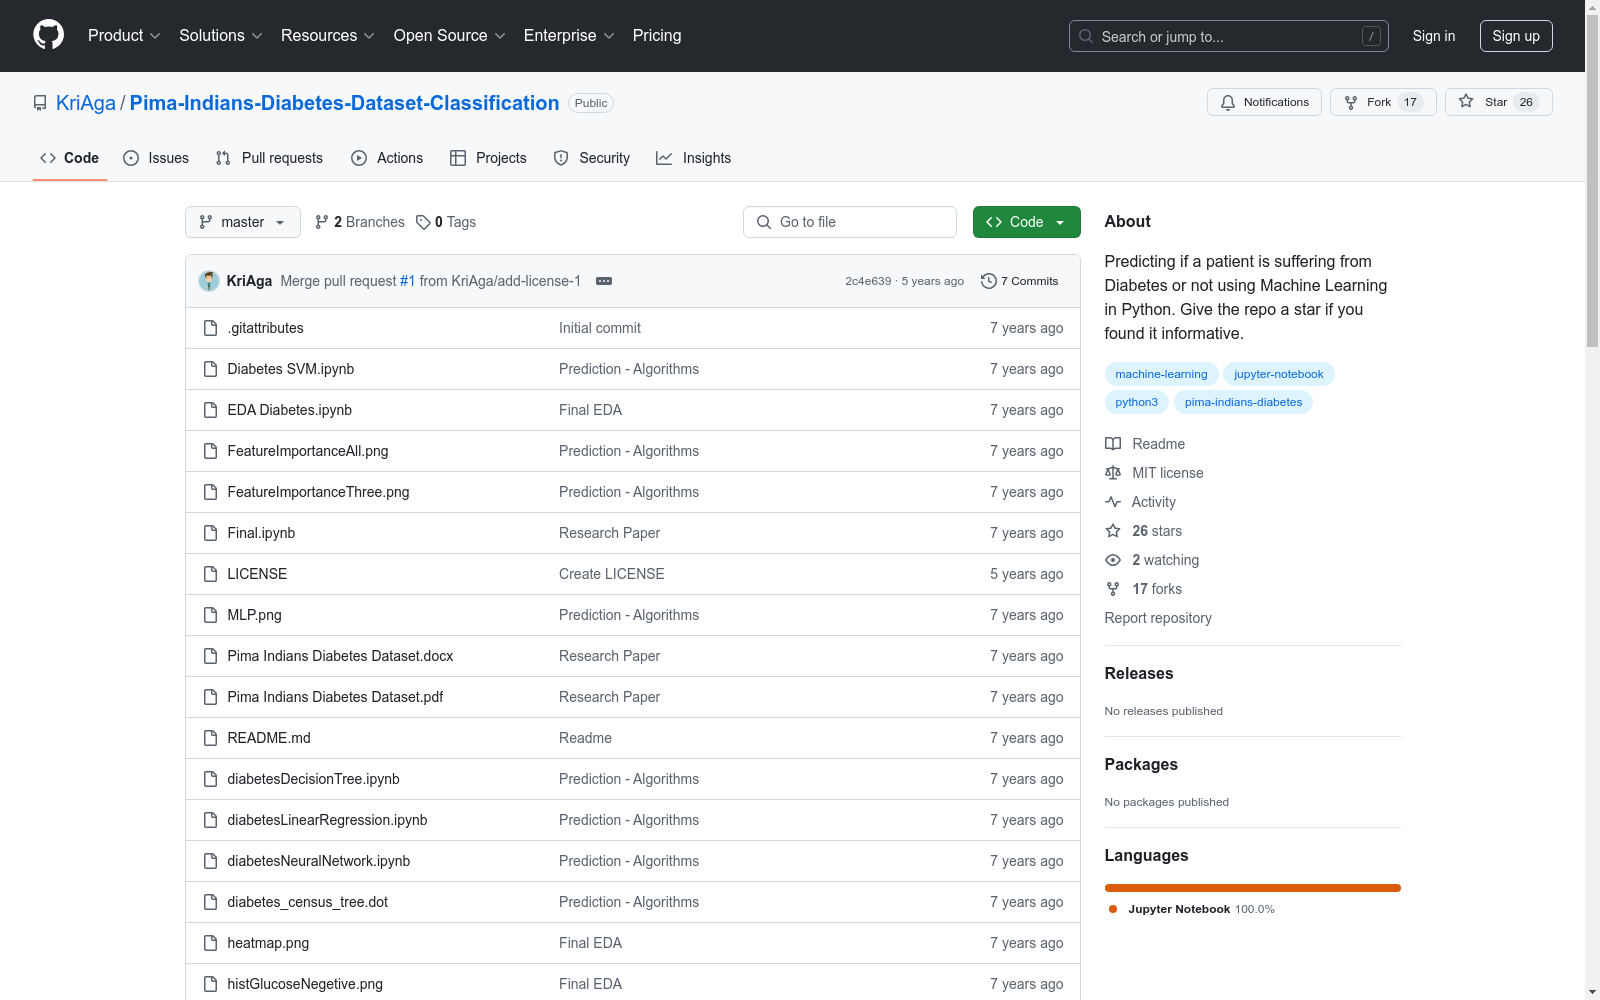Viewport: 1600px width, 1000px height.
Task: Open the Pricing page link
Action: tap(657, 35)
